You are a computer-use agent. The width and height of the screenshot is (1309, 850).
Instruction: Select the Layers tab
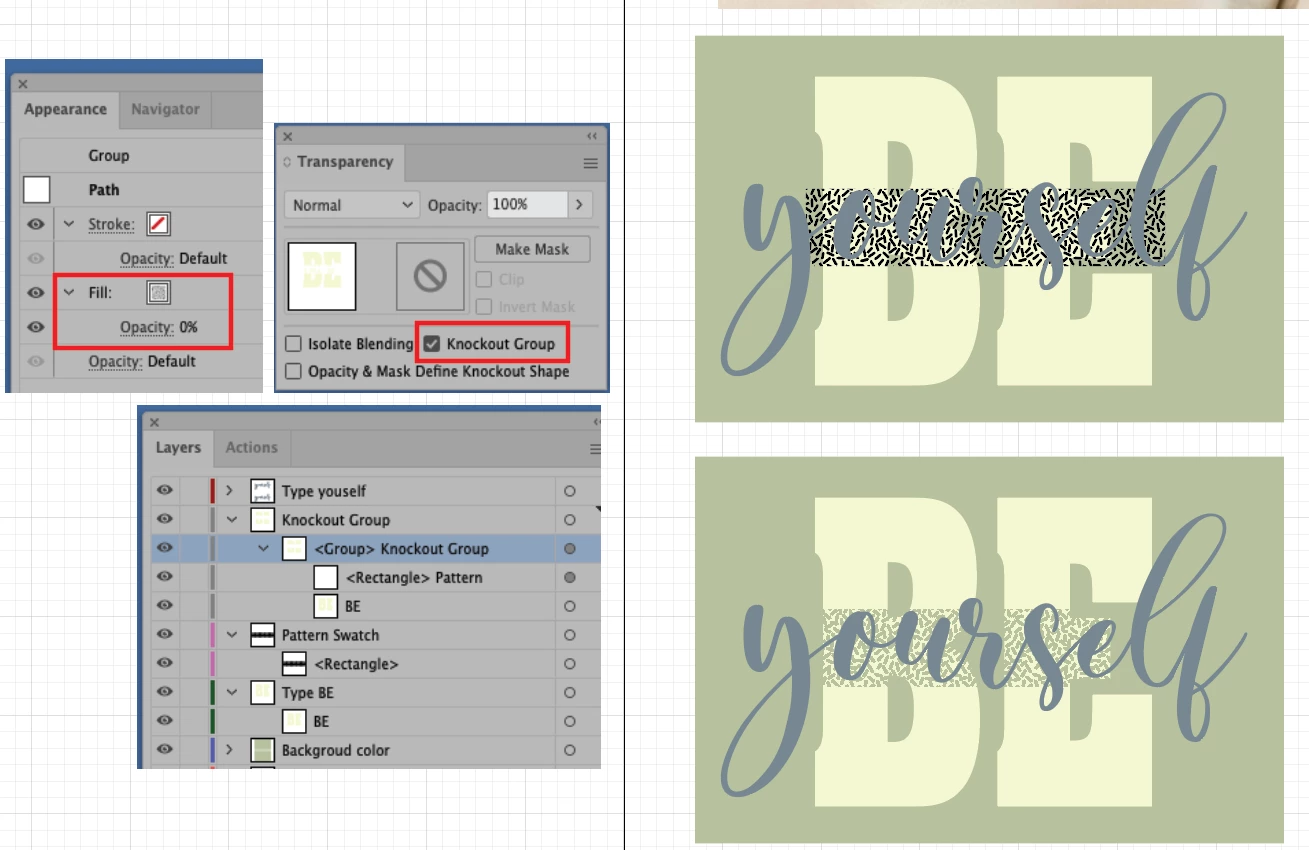(177, 448)
